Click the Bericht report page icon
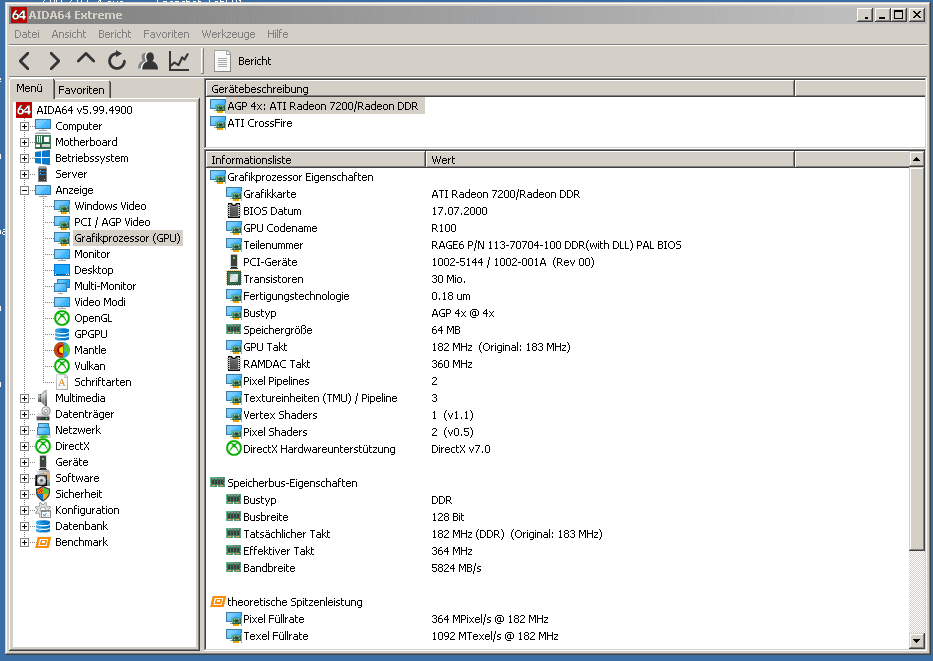The width and height of the screenshot is (933, 661). point(223,61)
